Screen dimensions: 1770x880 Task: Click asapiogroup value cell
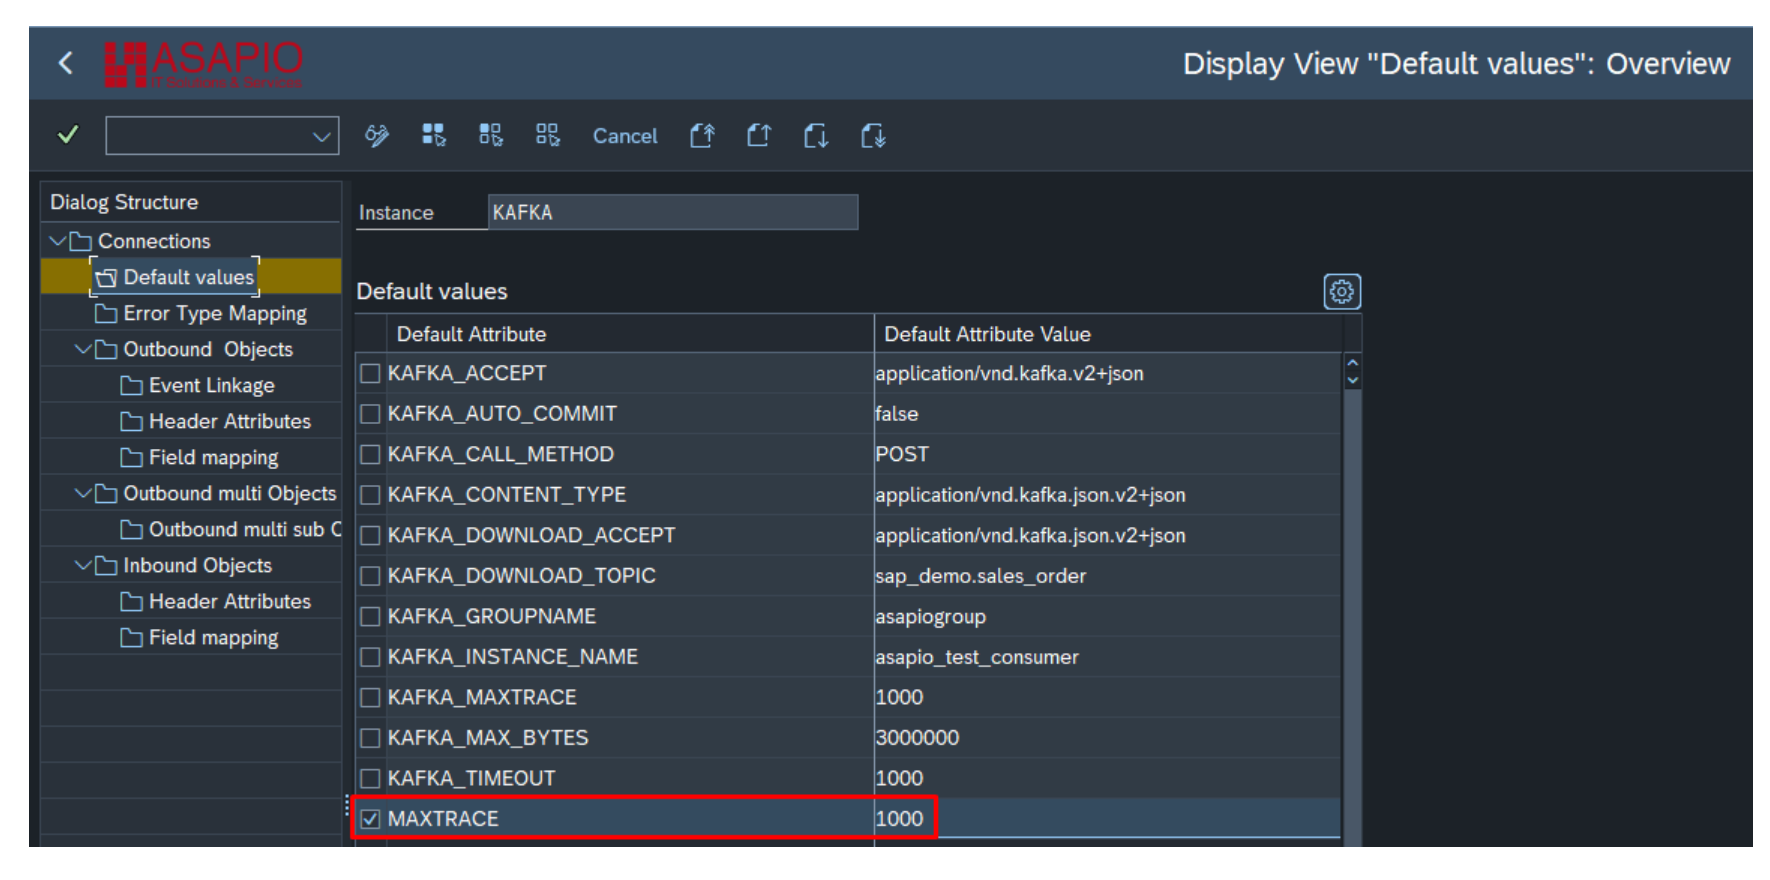point(1107,616)
